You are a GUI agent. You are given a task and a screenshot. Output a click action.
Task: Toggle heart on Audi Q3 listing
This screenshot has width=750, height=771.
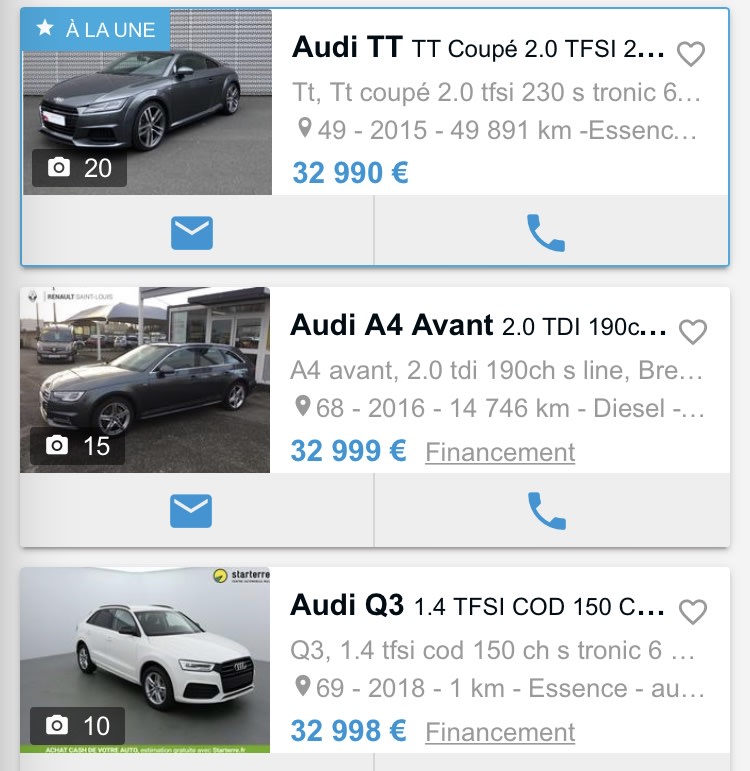(x=693, y=611)
